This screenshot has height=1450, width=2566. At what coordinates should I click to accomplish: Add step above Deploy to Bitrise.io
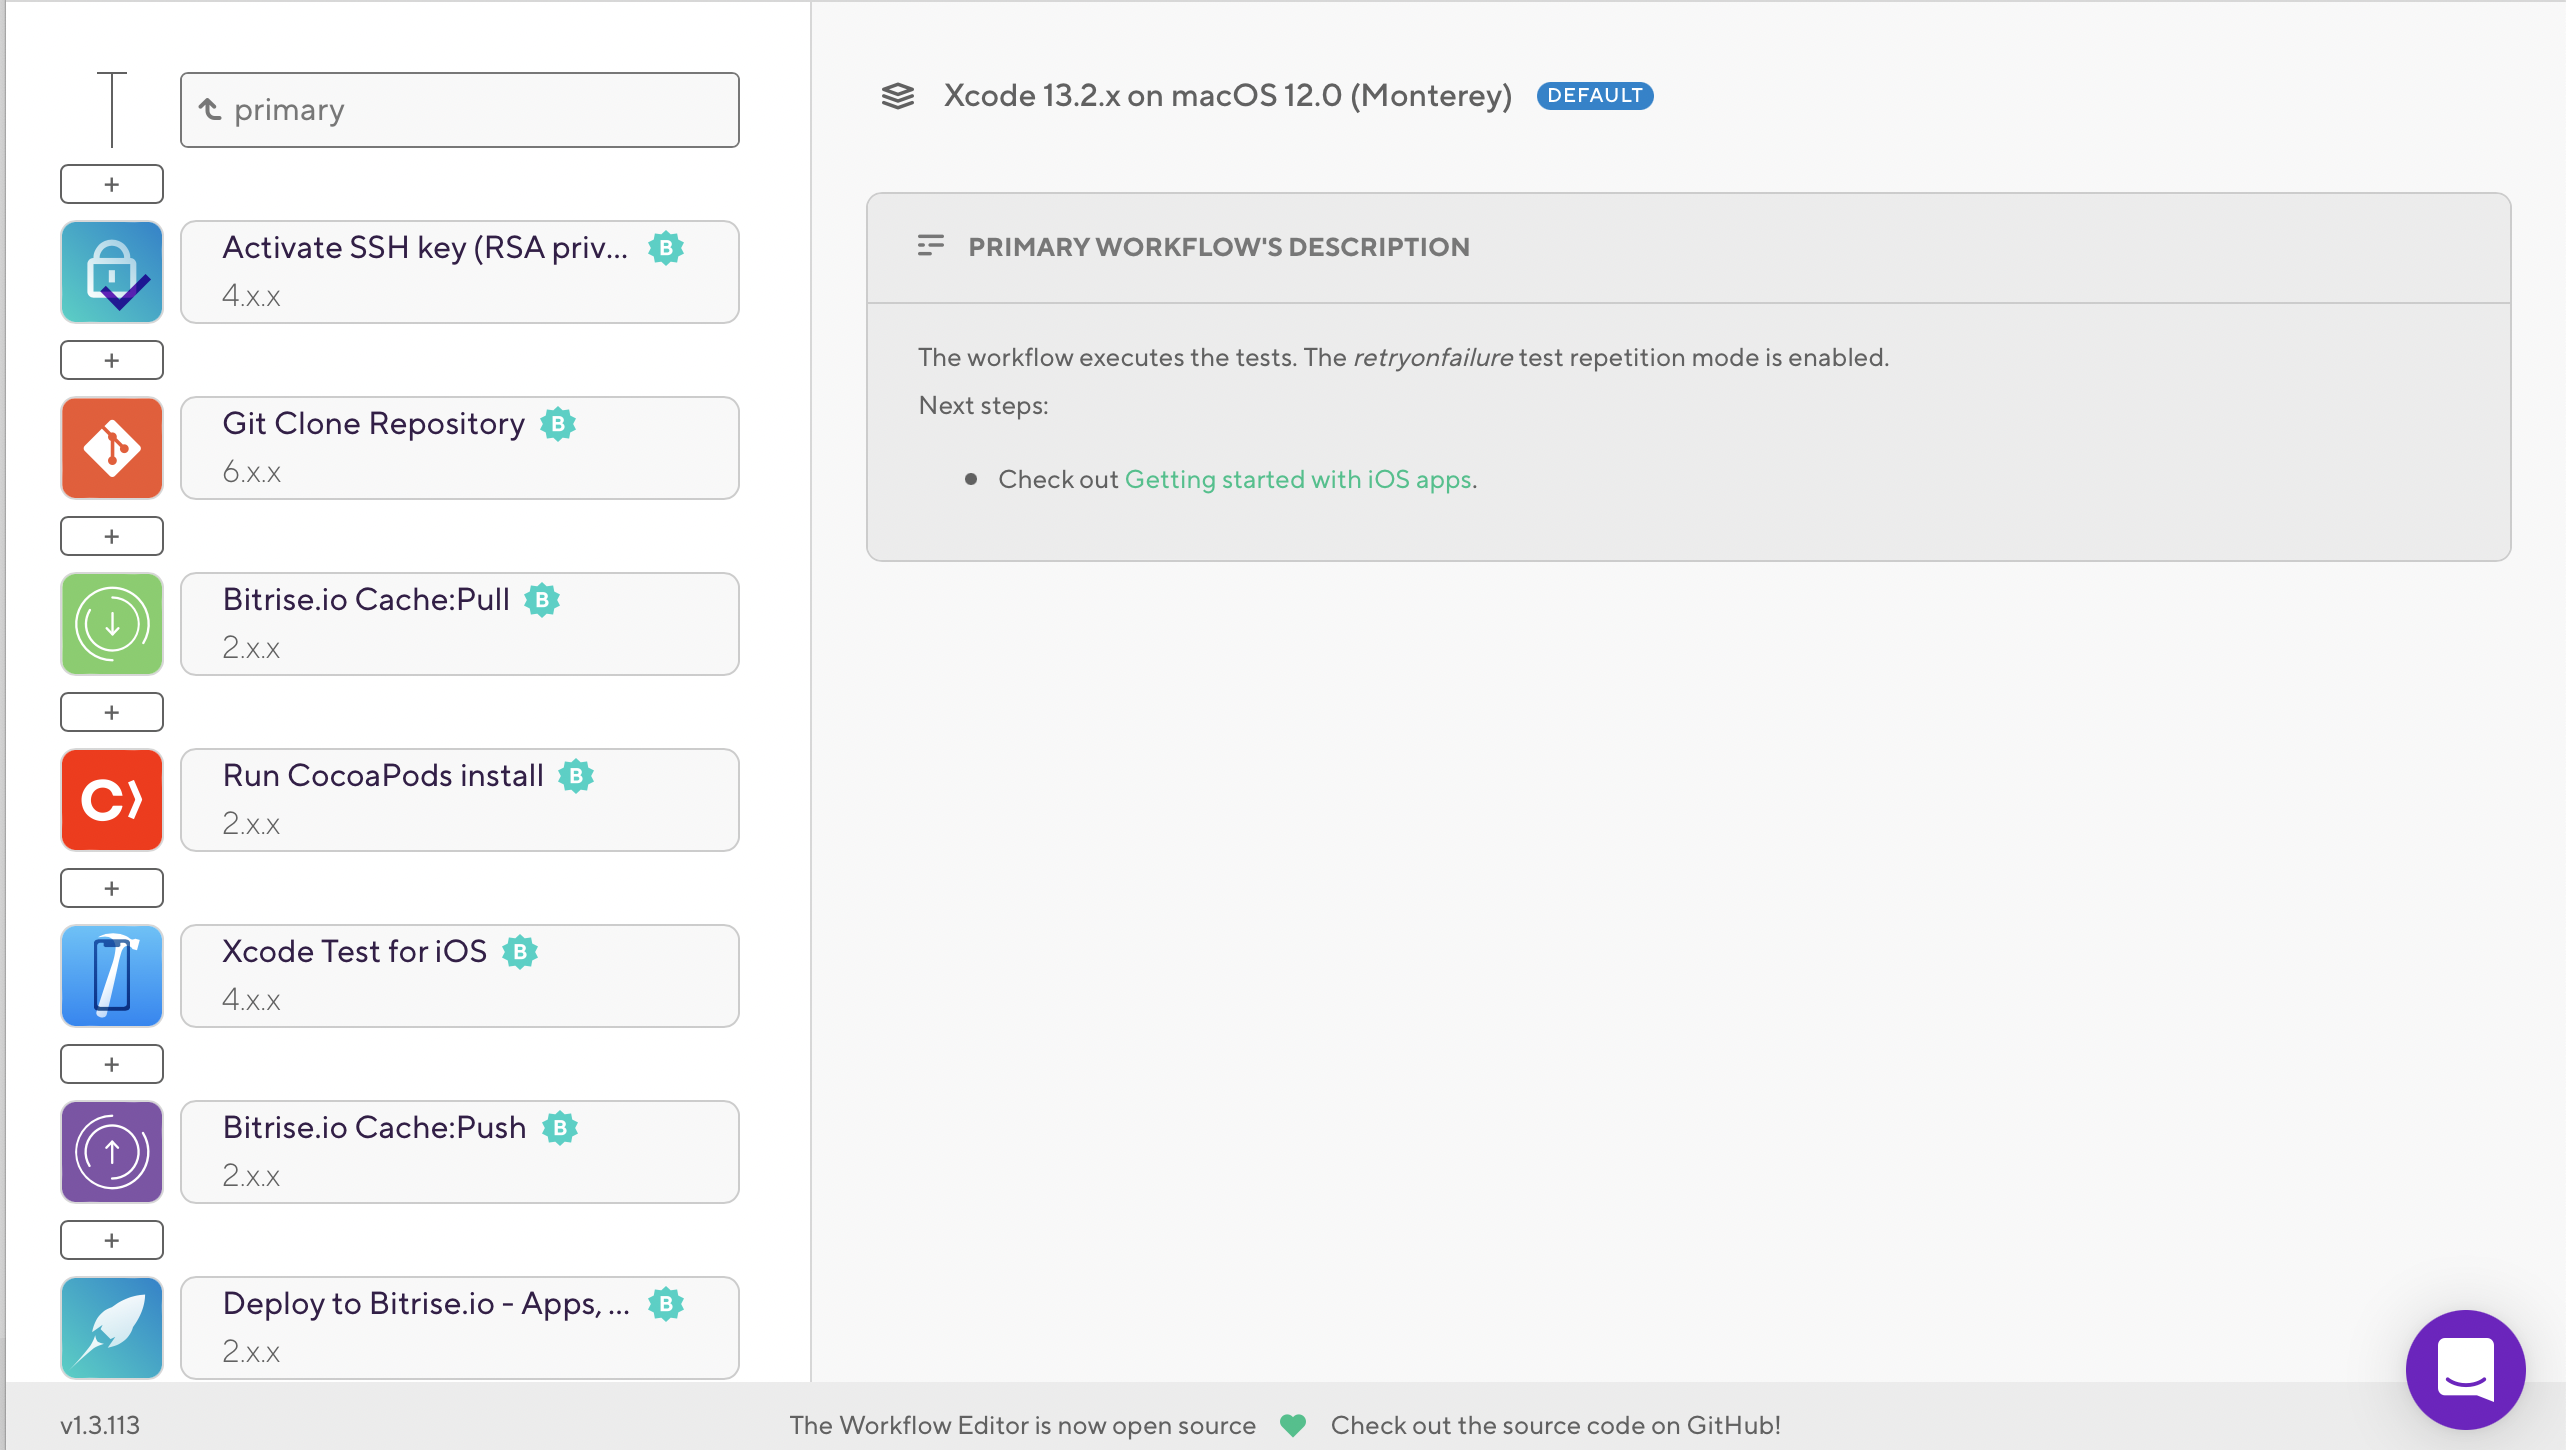tap(112, 1240)
